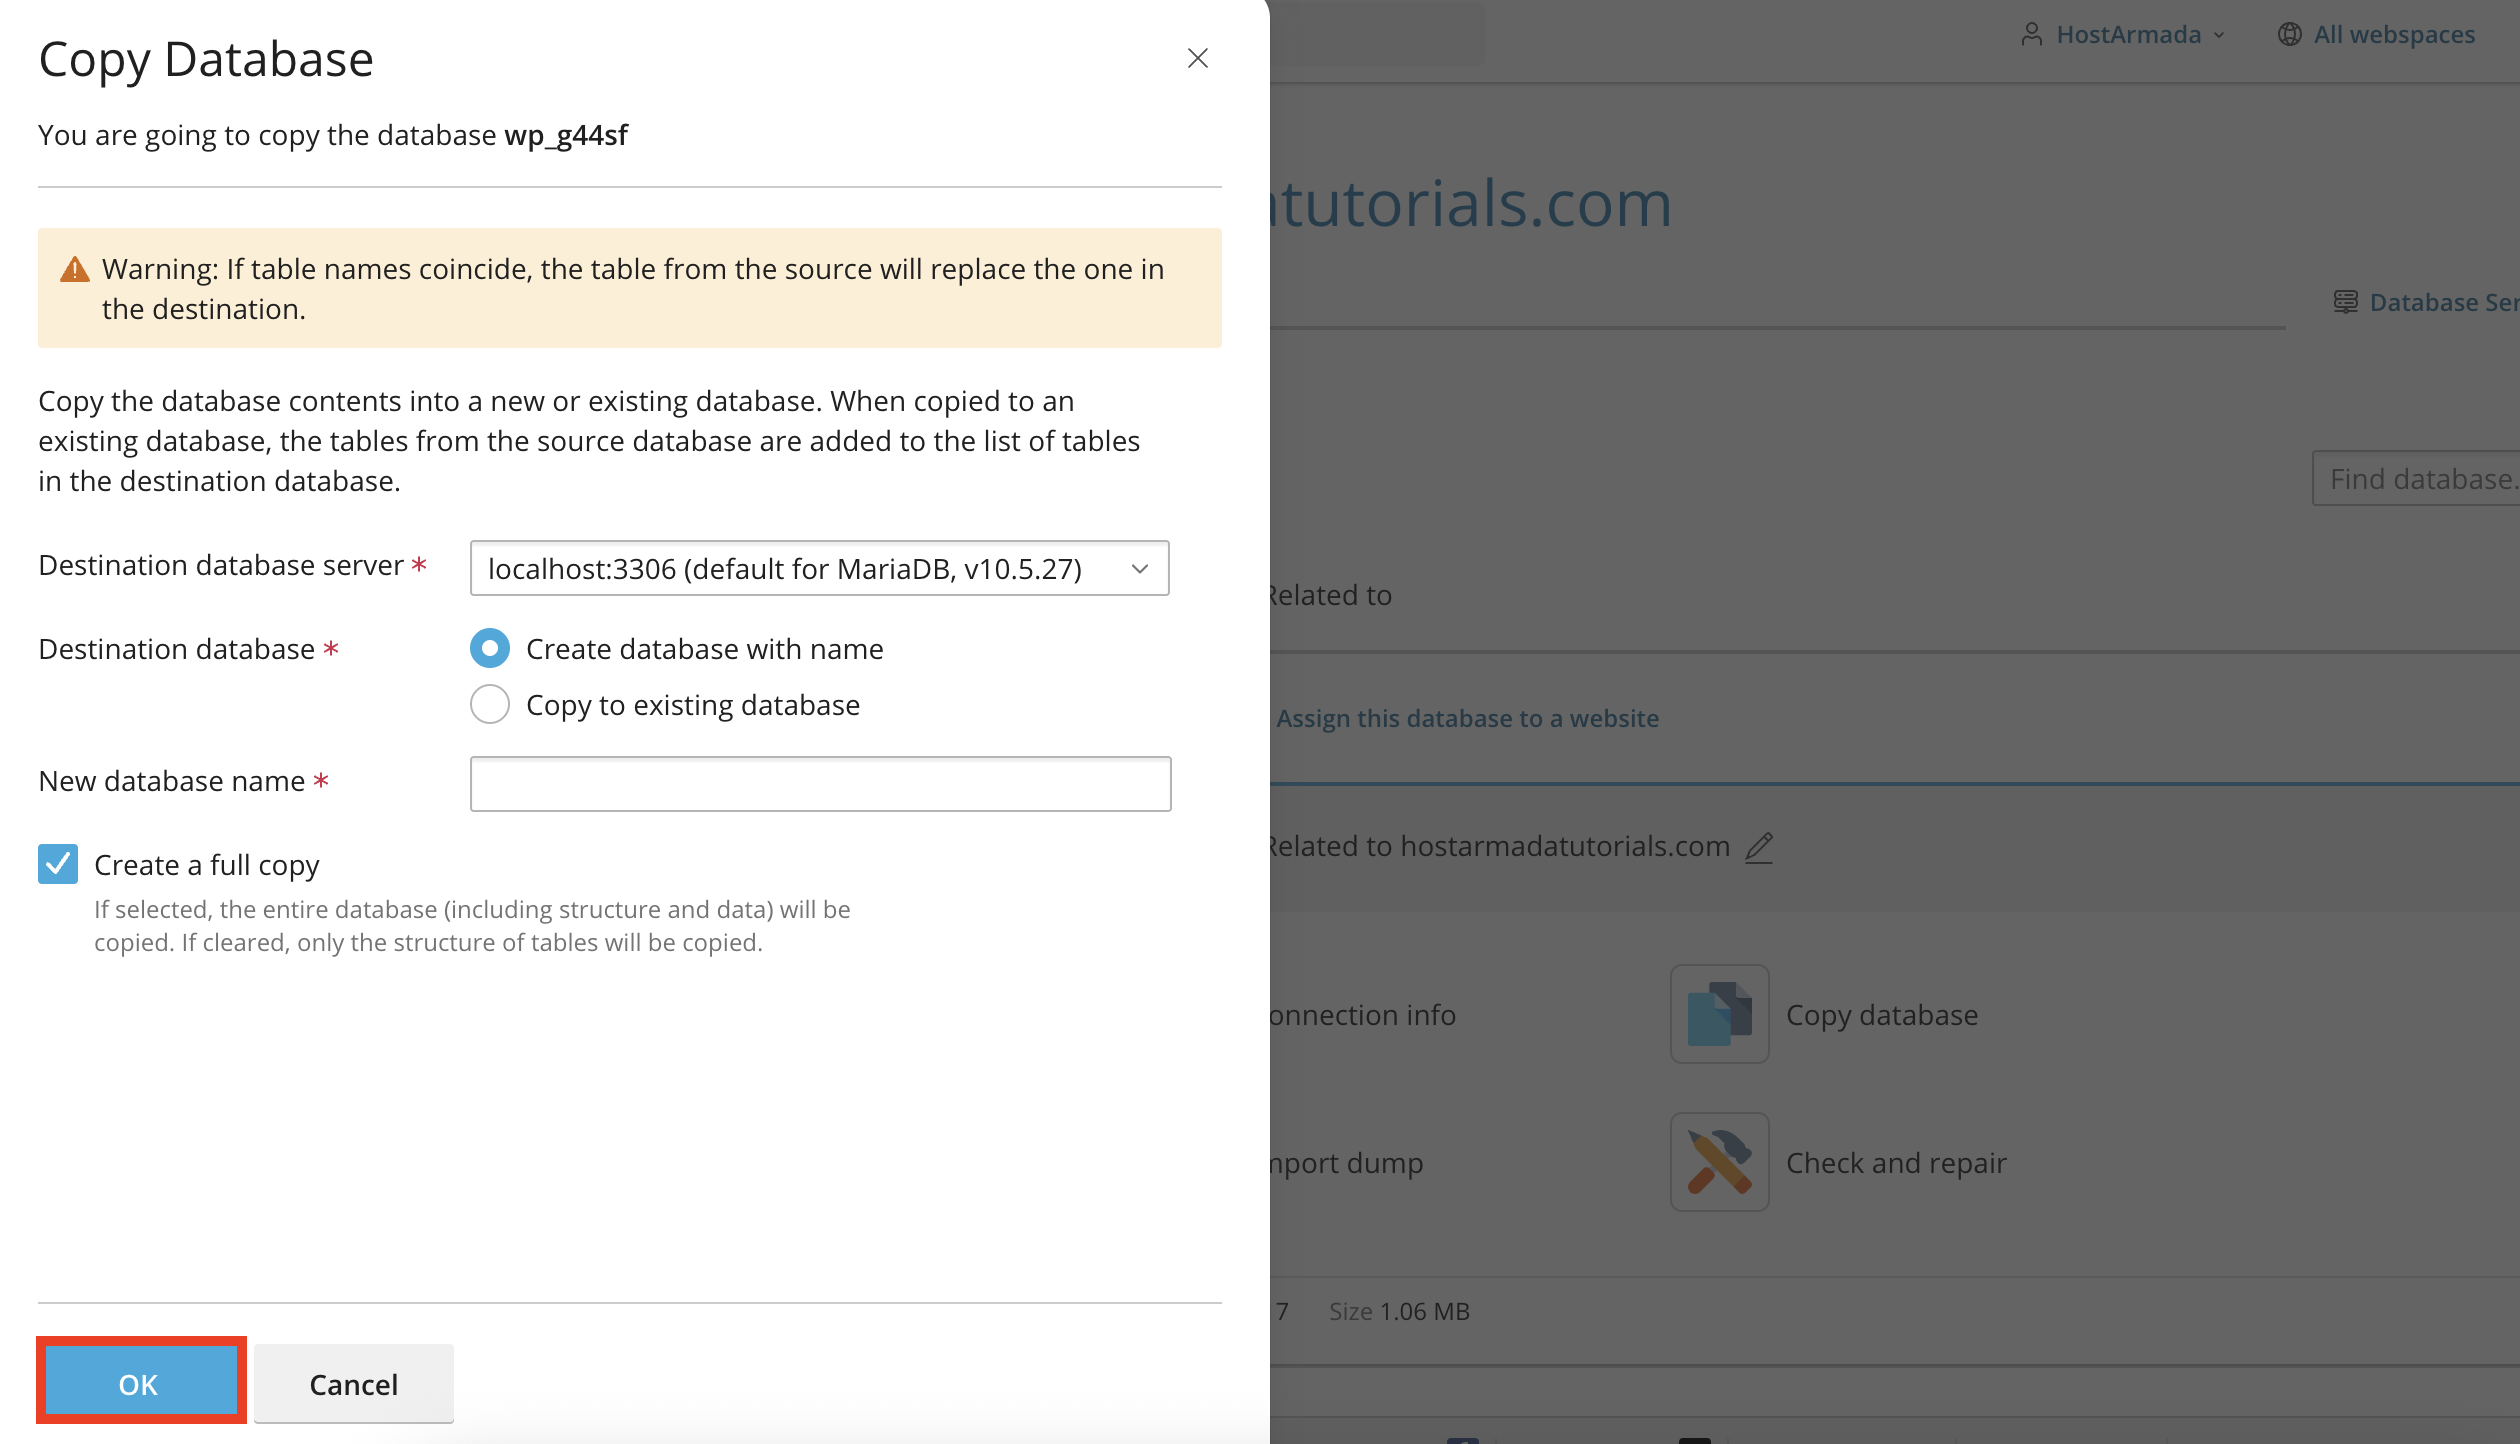Select Copy to existing database option
Screen dimensions: 2520x1444
[490, 705]
